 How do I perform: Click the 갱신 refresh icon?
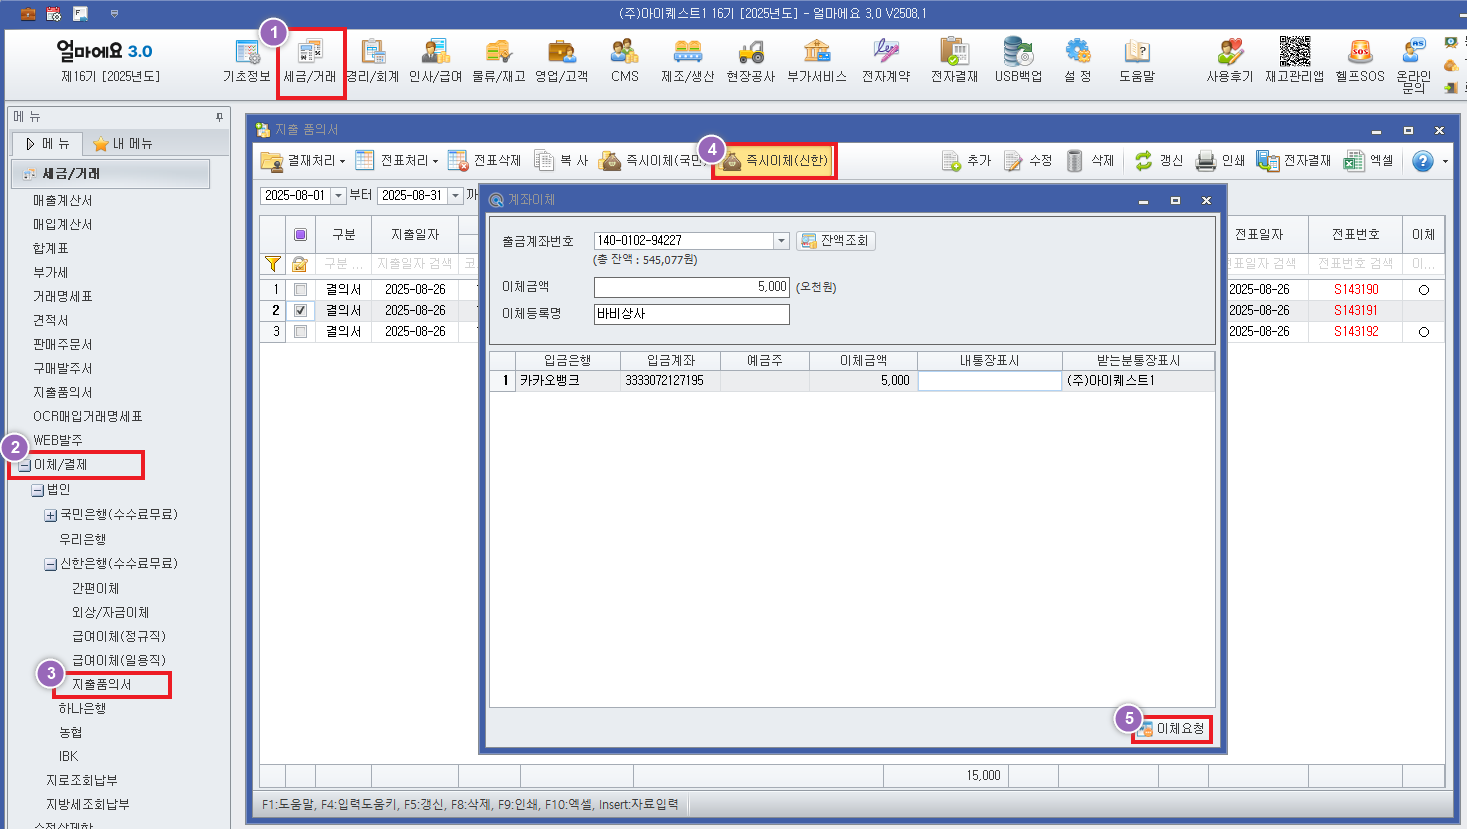[1158, 161]
